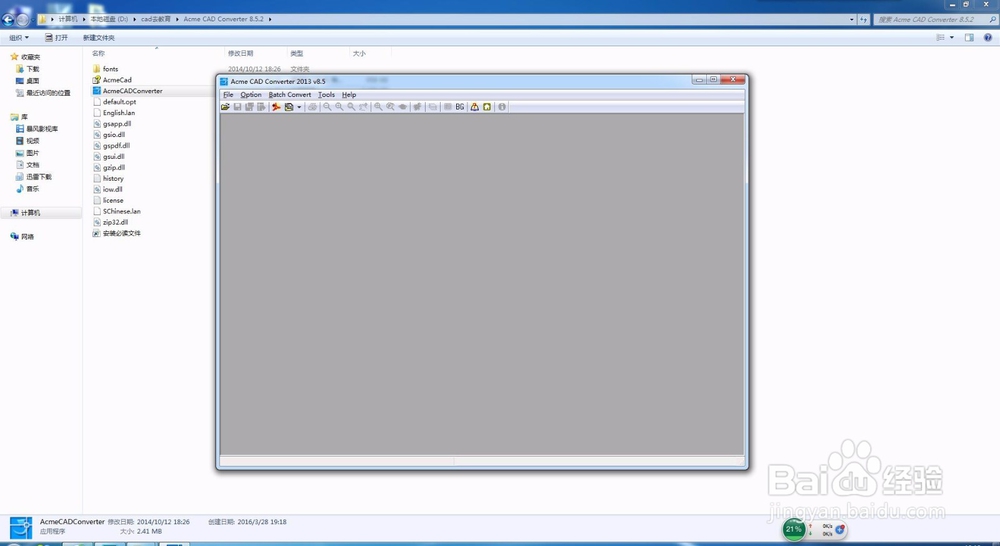
Task: Toggle the BG background color button
Action: click(460, 107)
